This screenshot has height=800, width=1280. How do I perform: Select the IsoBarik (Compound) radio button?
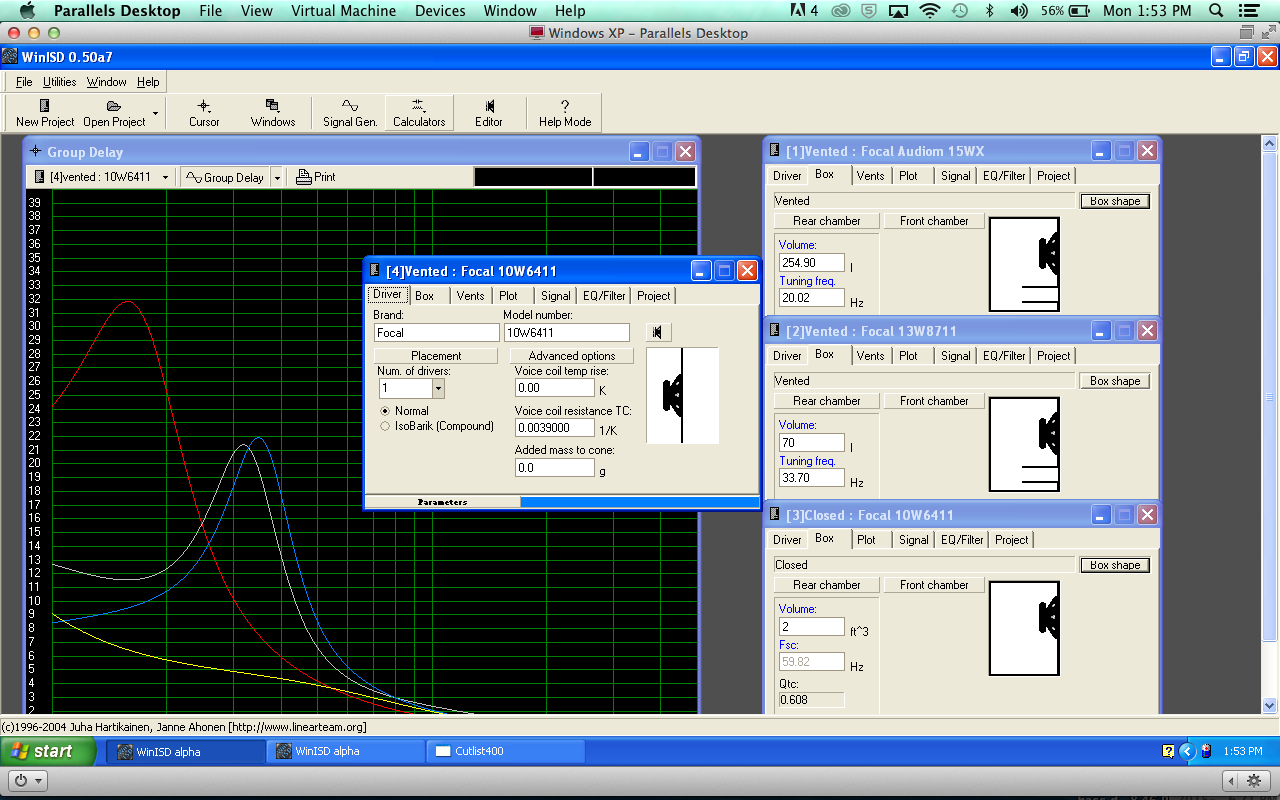point(385,426)
